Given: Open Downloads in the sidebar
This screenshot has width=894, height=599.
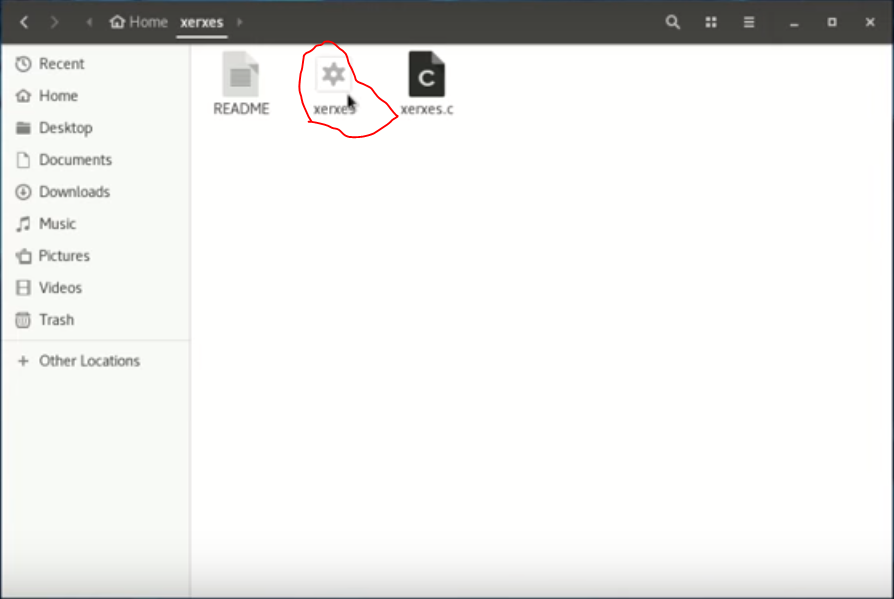Looking at the screenshot, I should point(74,192).
